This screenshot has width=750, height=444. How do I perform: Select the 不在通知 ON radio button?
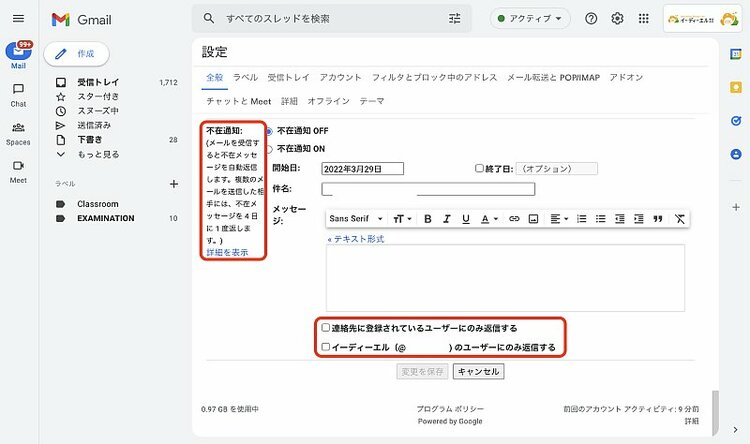tap(269, 149)
